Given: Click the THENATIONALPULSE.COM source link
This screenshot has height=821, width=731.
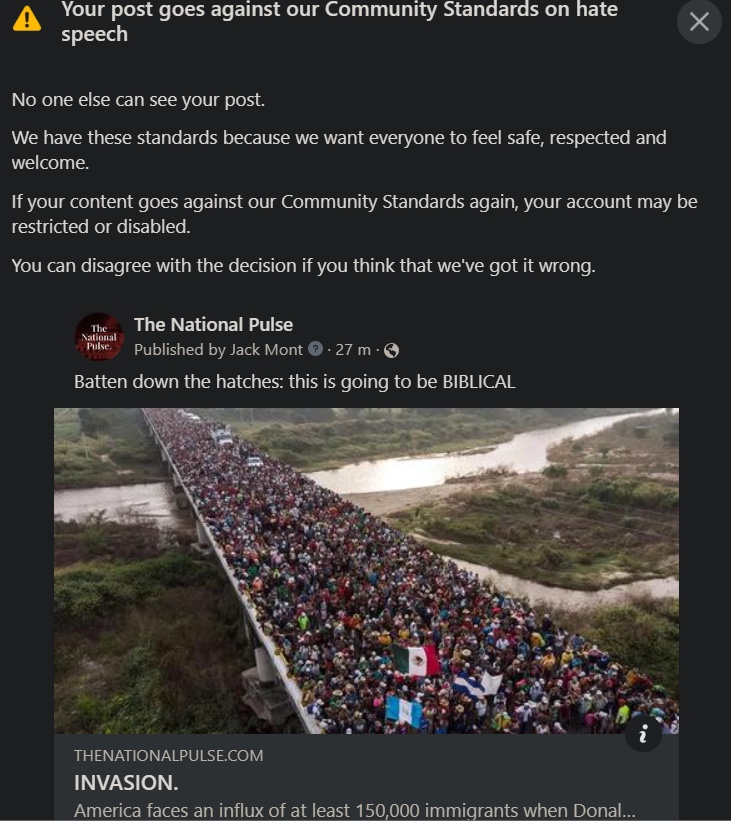Looking at the screenshot, I should [x=169, y=756].
